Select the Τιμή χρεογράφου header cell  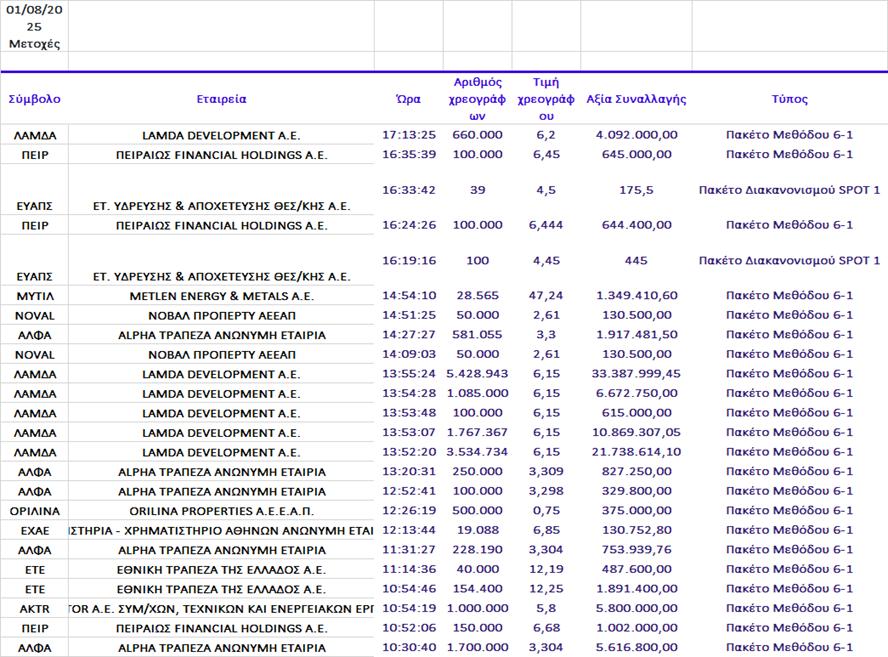pyautogui.click(x=546, y=99)
